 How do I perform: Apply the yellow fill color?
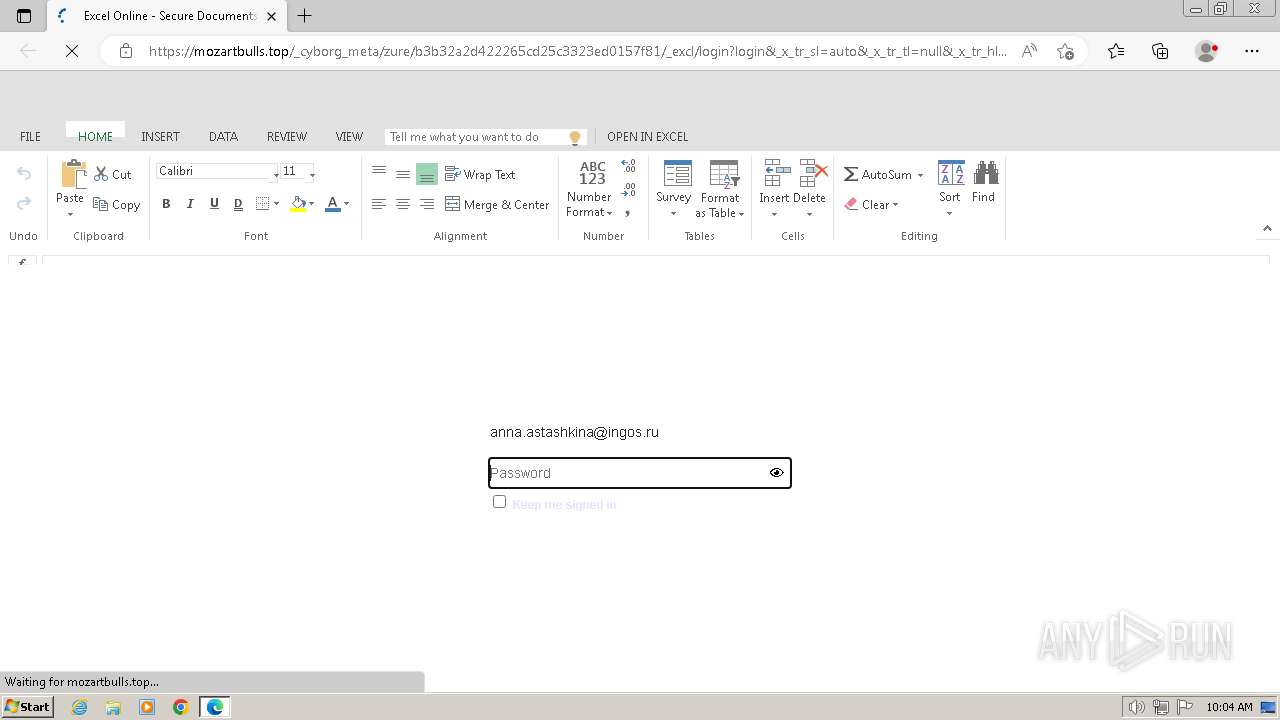pos(297,204)
